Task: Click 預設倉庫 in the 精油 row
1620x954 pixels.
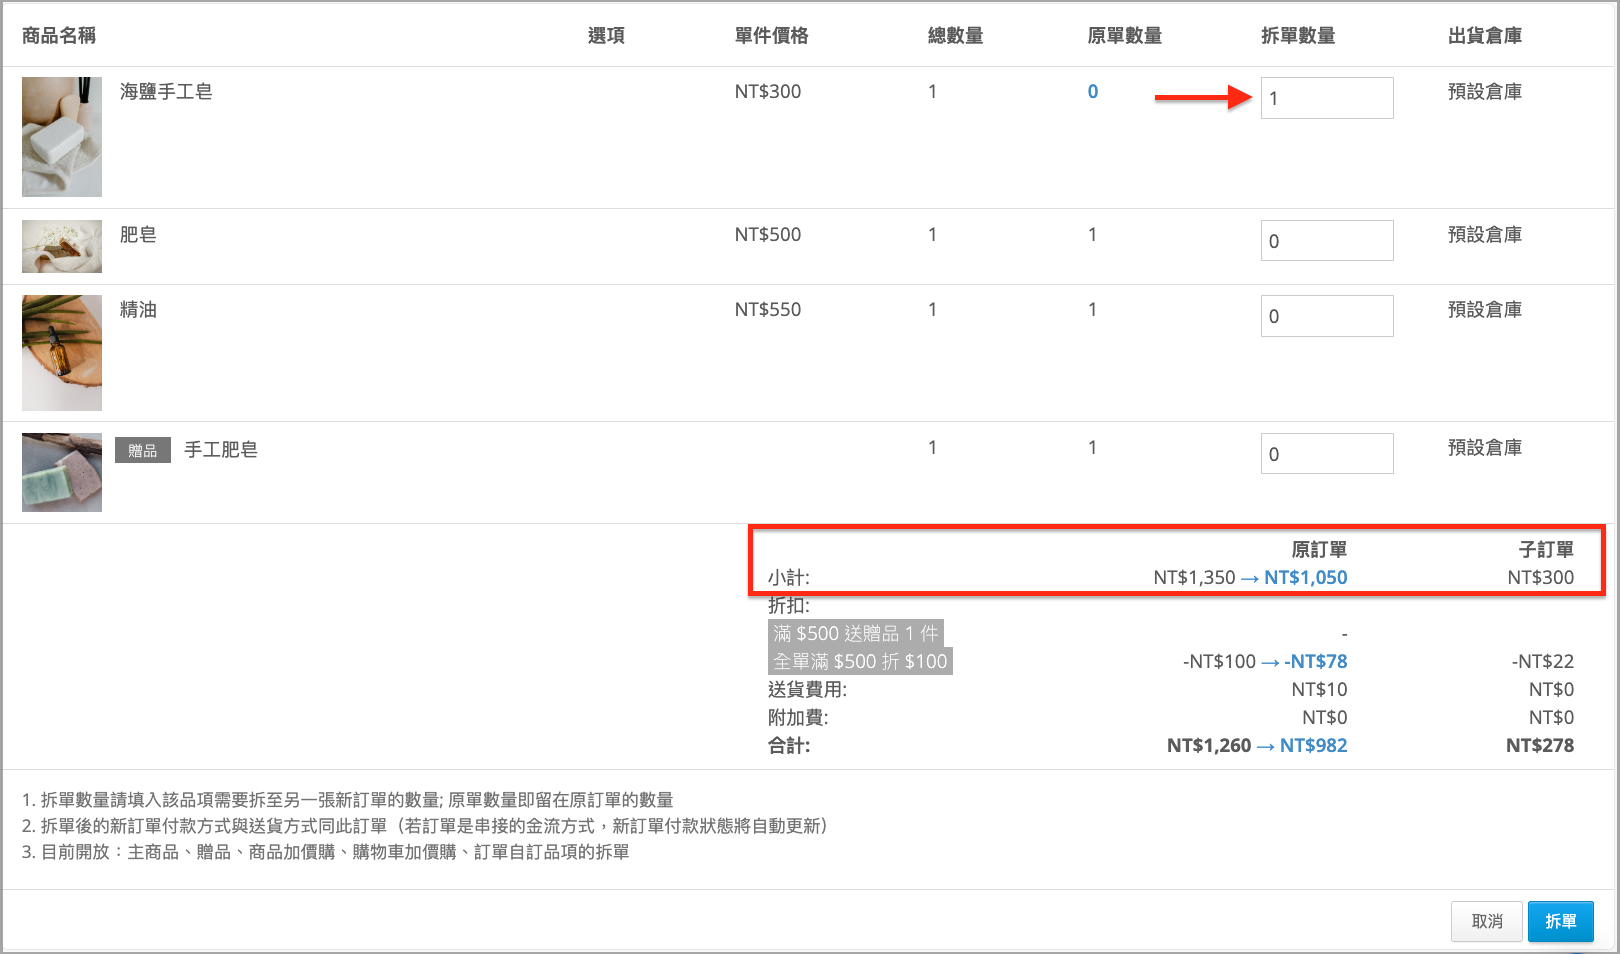Action: (1485, 310)
